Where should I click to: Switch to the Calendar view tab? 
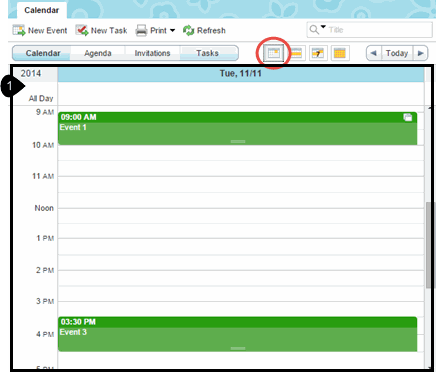coord(43,53)
